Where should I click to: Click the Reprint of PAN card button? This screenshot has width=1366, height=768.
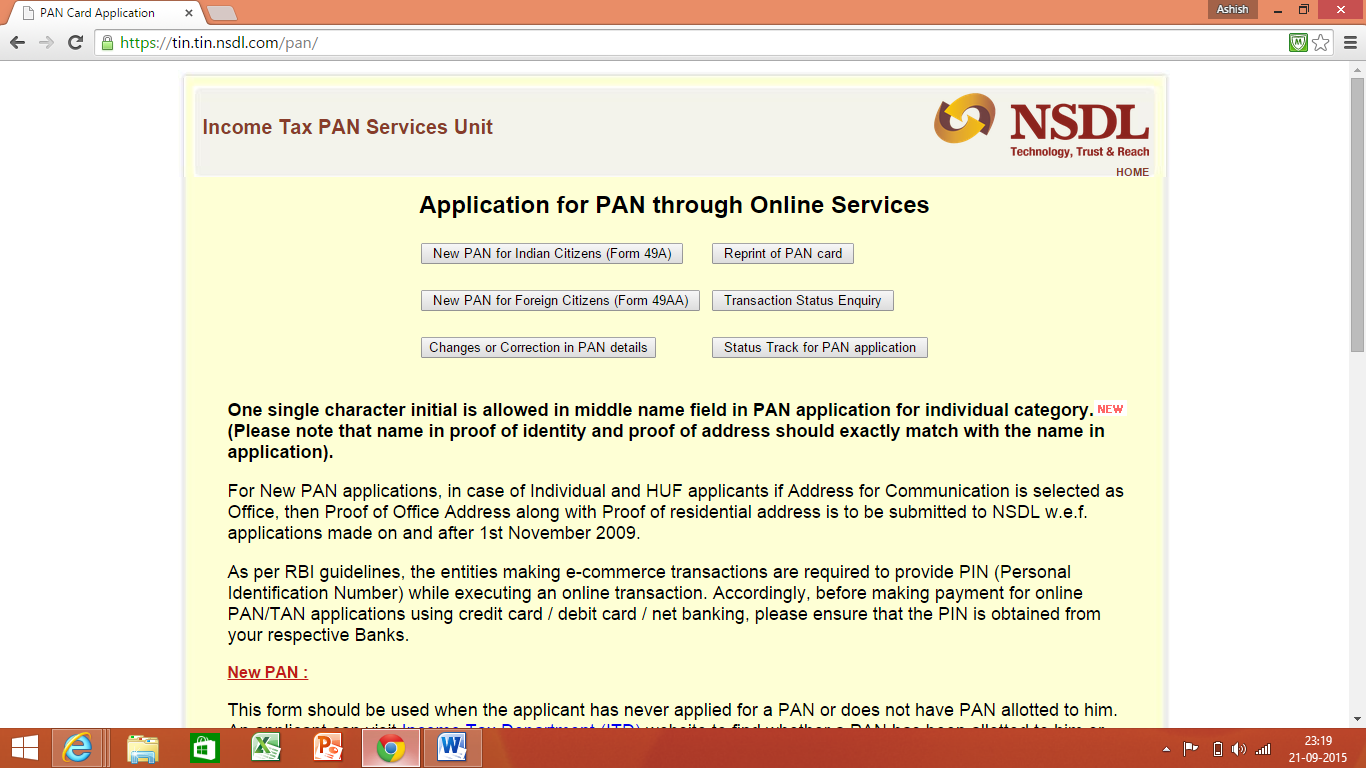pos(783,254)
